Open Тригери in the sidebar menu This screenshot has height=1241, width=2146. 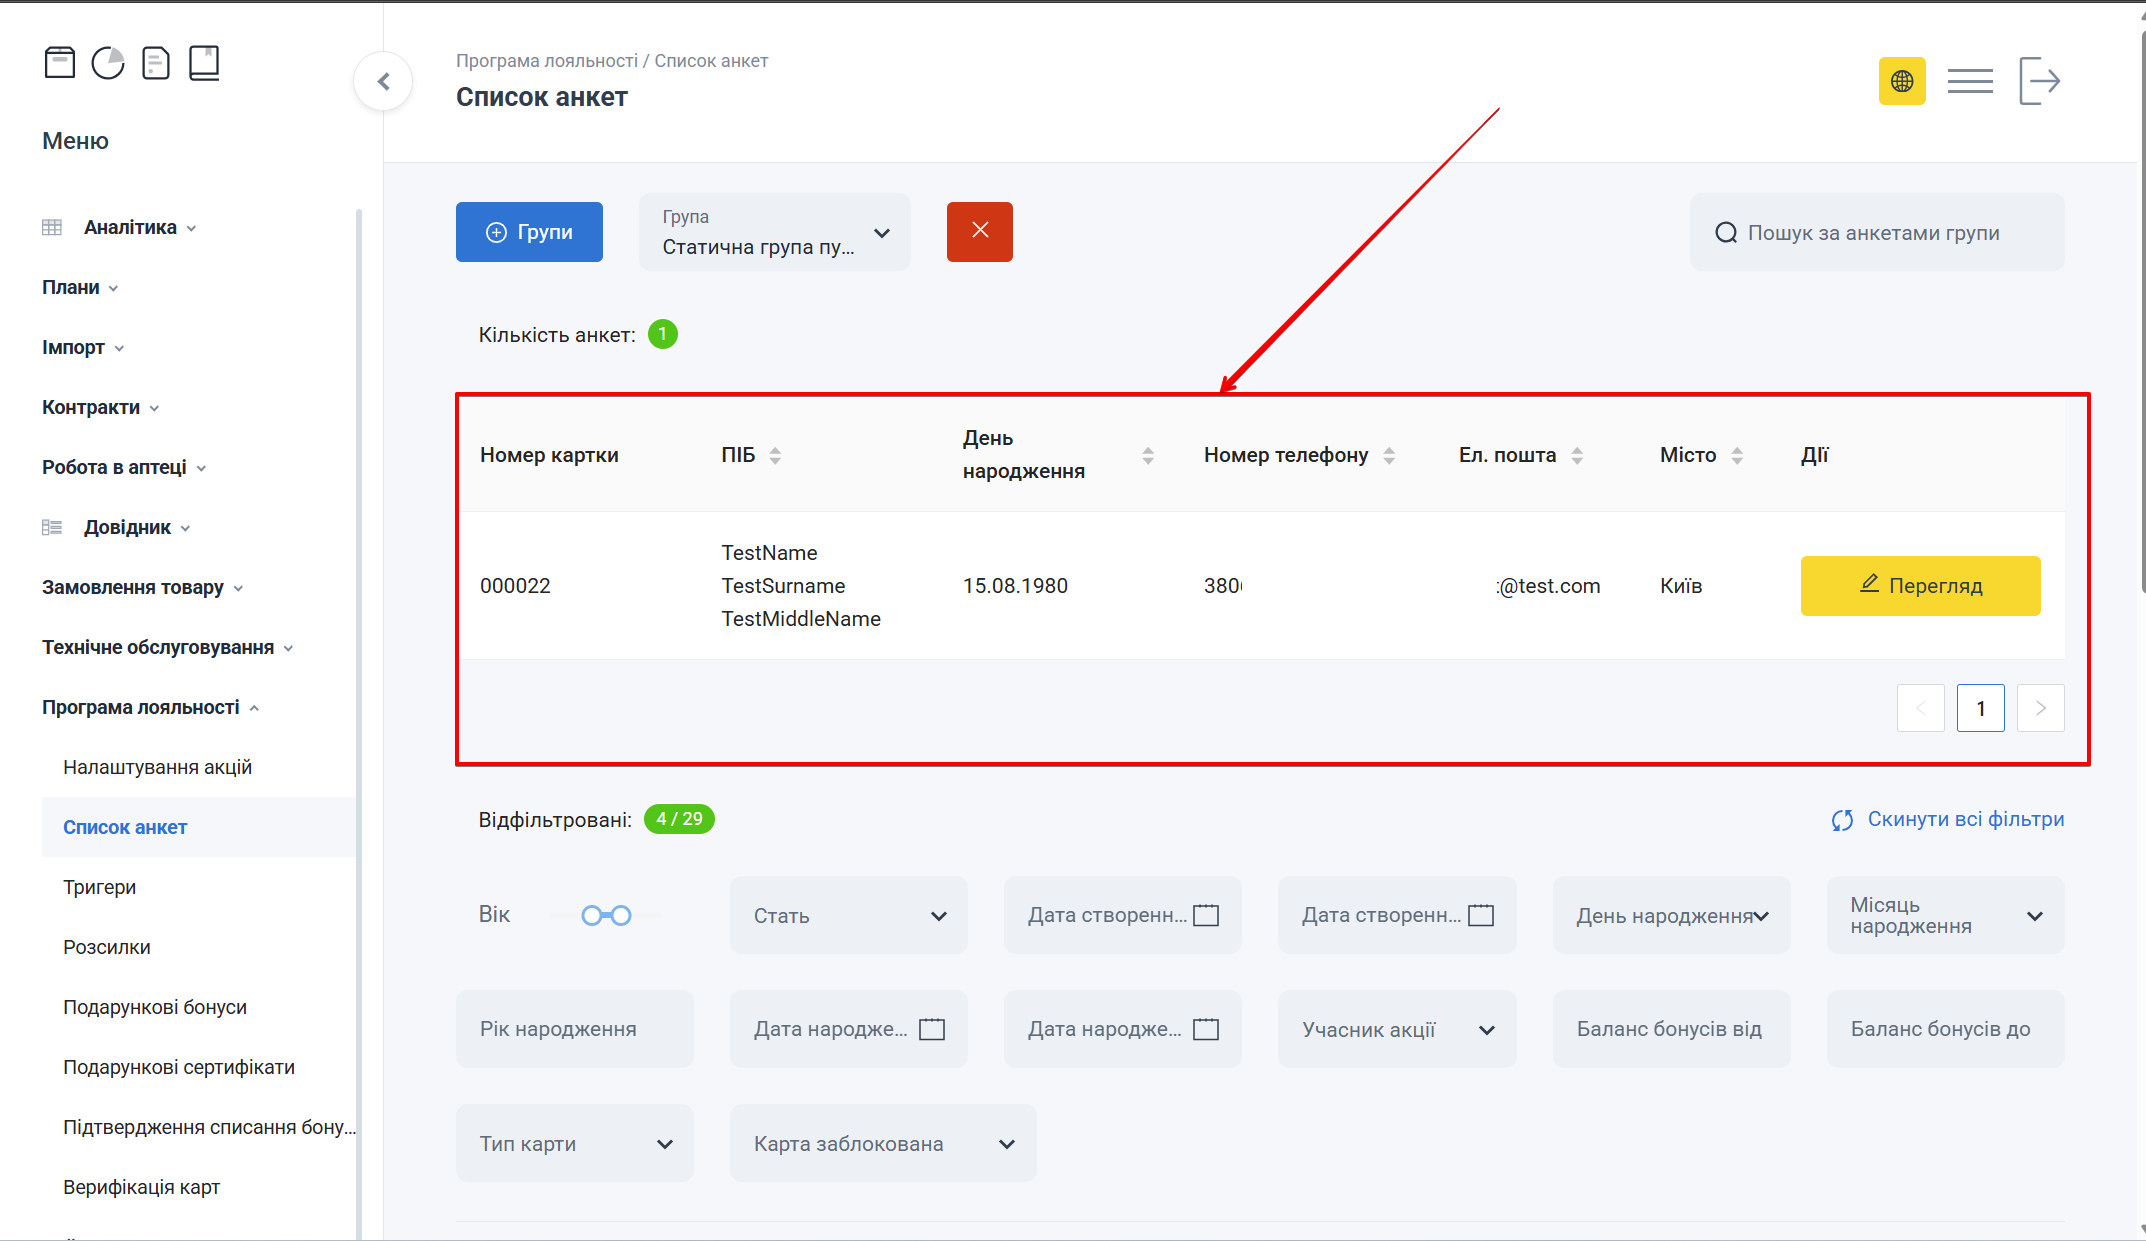point(99,887)
